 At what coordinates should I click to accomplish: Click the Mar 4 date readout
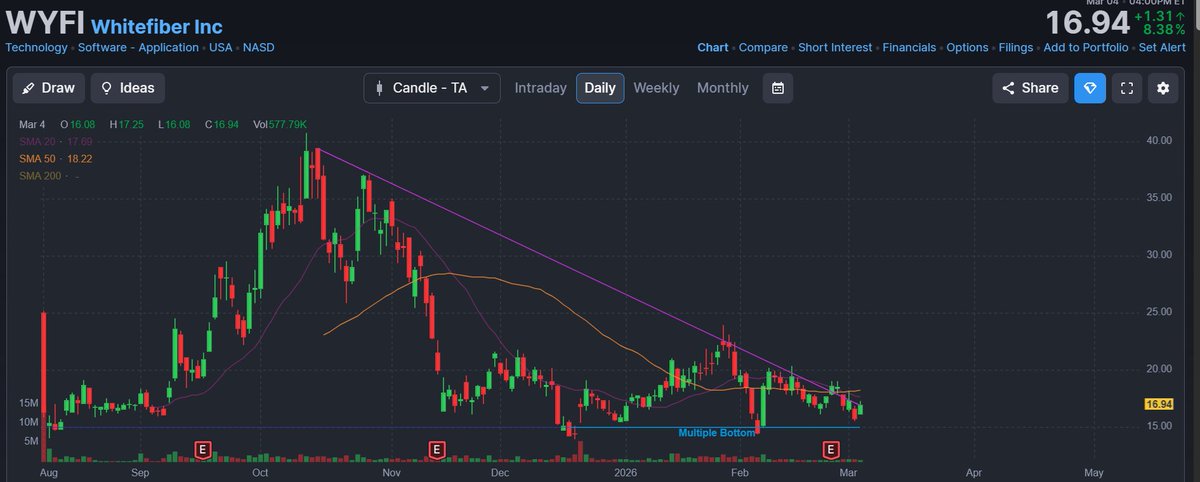point(32,124)
